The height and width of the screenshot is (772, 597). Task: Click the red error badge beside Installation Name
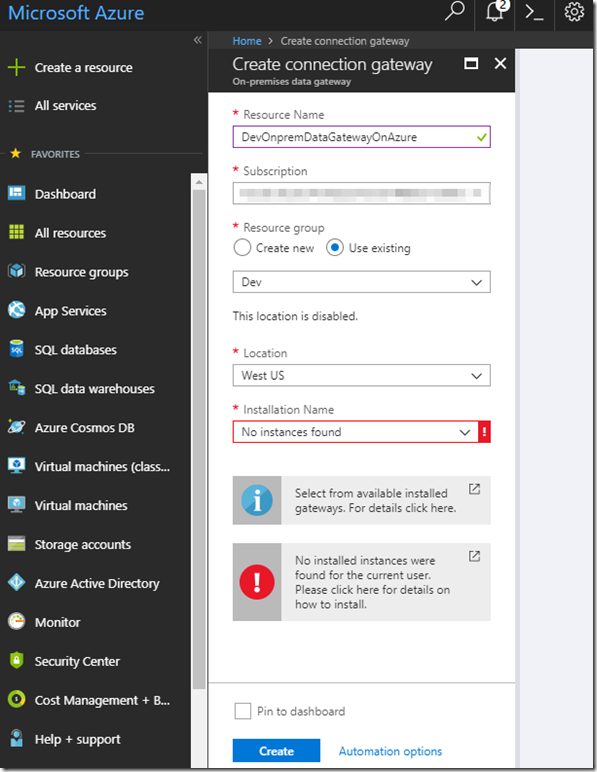point(484,432)
